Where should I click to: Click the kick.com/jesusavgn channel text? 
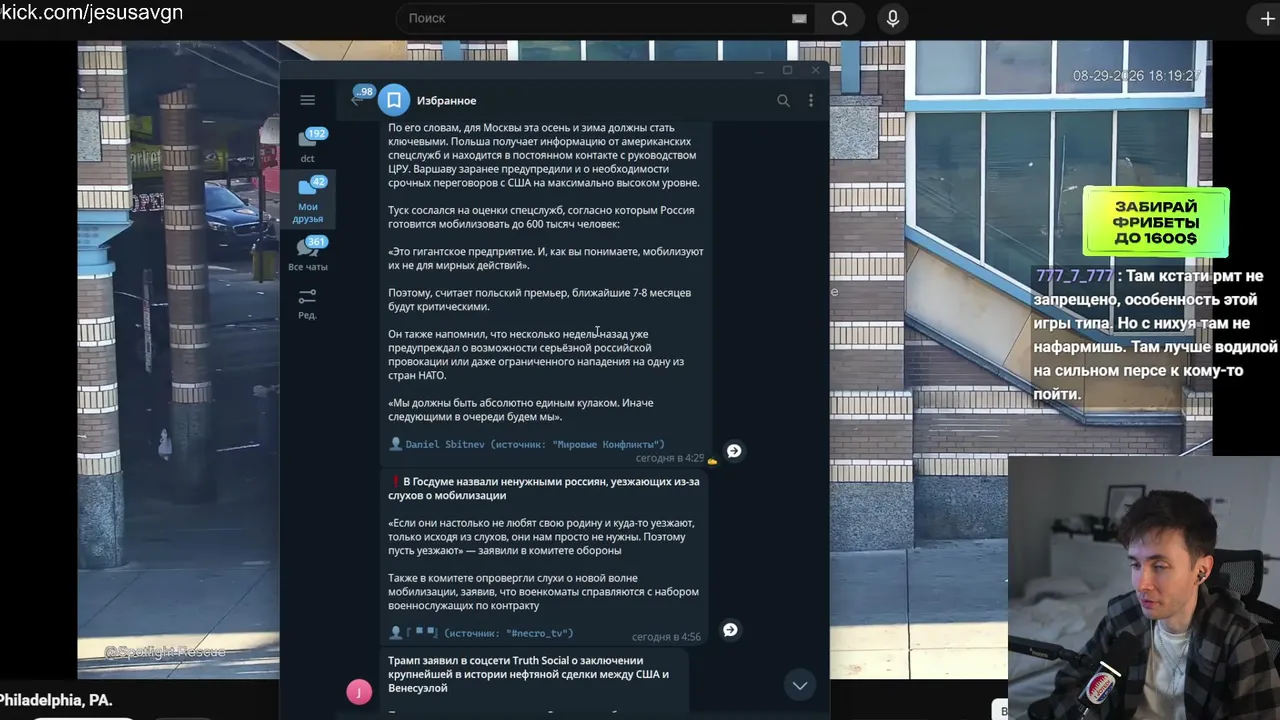tap(92, 13)
